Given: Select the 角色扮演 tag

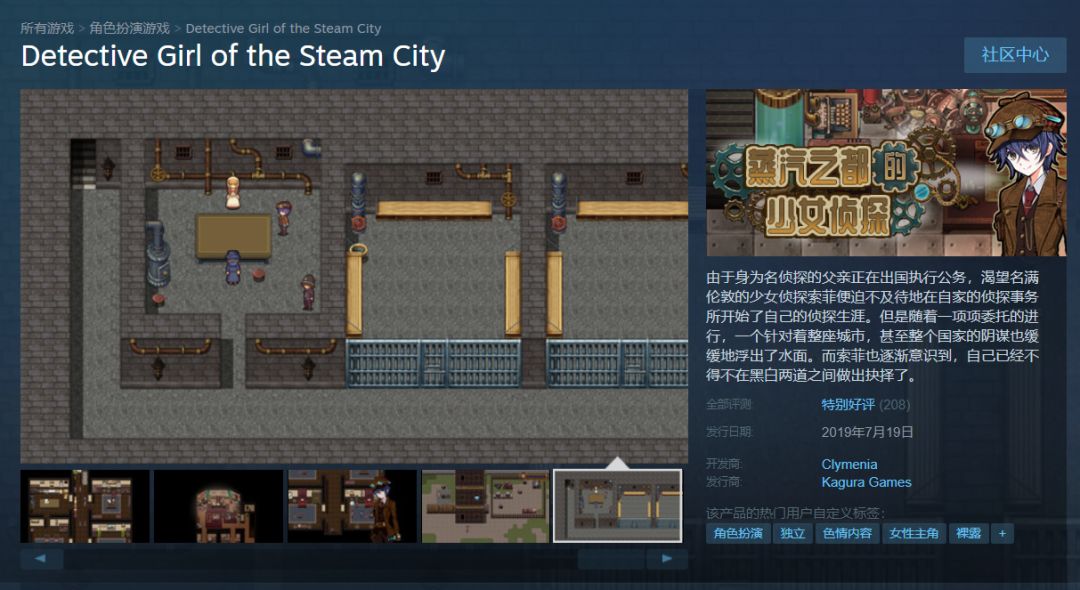Looking at the screenshot, I should (x=738, y=534).
